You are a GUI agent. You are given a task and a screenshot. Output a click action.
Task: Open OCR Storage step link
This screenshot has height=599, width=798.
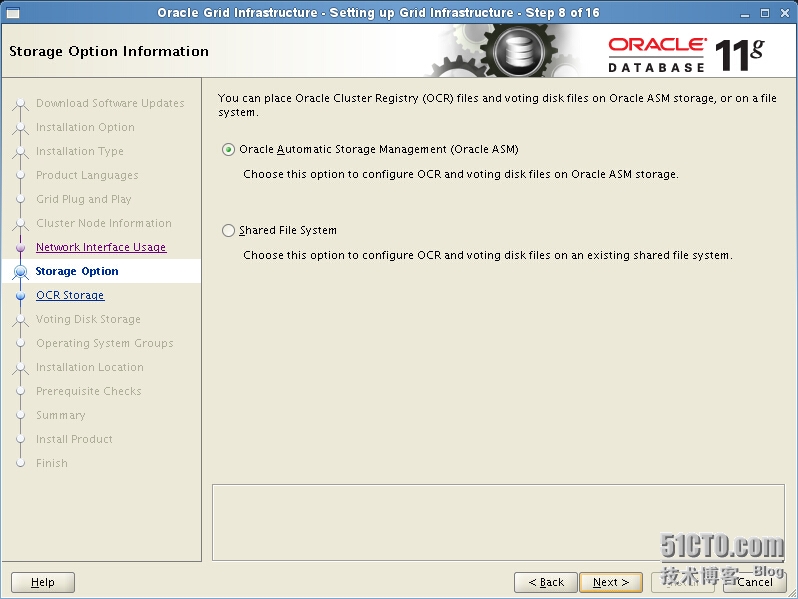pyautogui.click(x=70, y=295)
